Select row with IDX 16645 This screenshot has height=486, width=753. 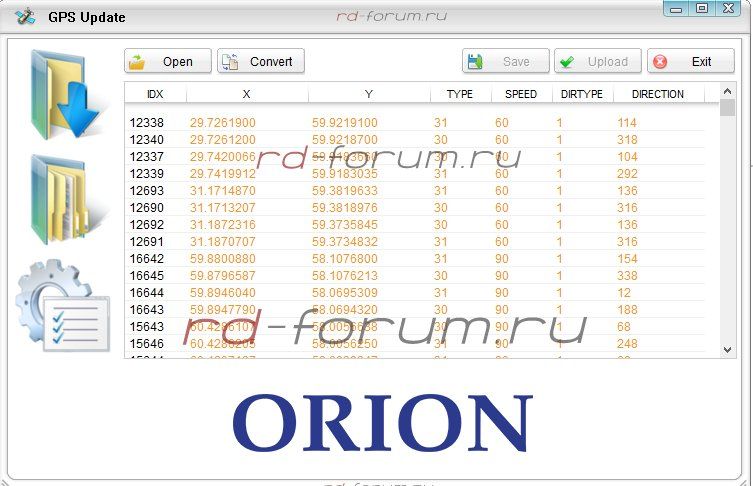pyautogui.click(x=415, y=276)
